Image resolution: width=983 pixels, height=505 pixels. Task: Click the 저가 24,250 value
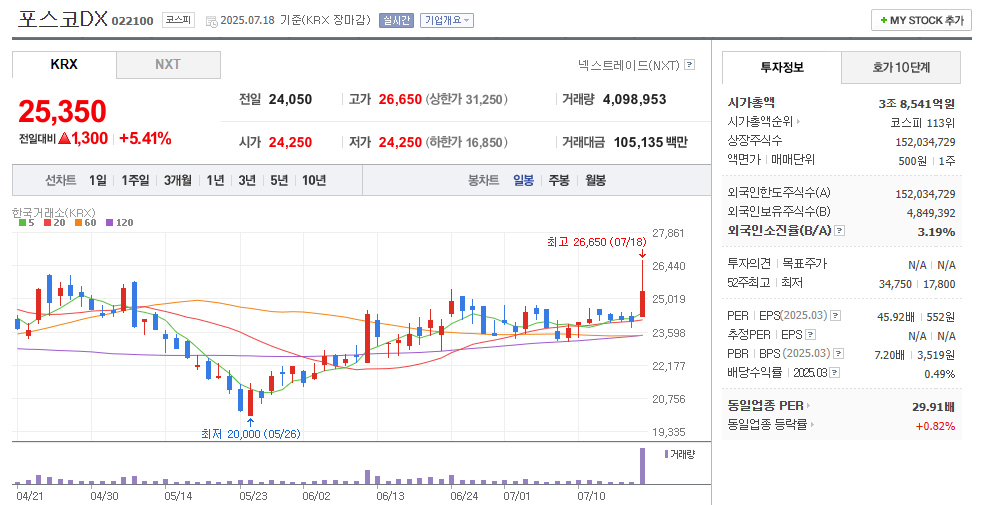(x=400, y=142)
